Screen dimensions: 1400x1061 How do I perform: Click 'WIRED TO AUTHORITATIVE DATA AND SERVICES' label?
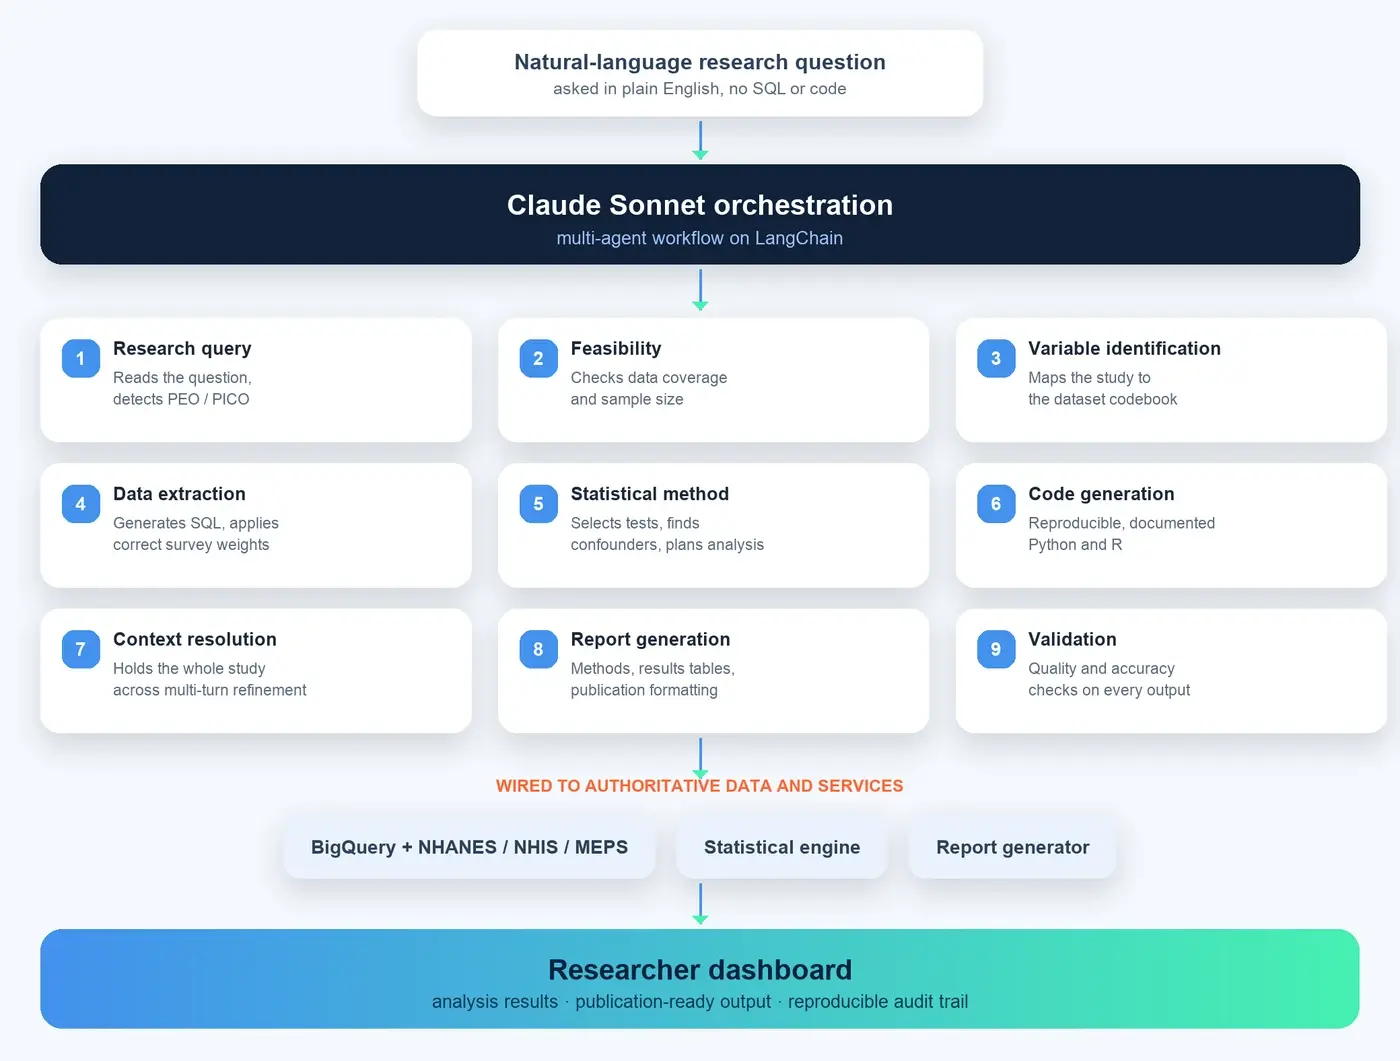[x=700, y=786]
